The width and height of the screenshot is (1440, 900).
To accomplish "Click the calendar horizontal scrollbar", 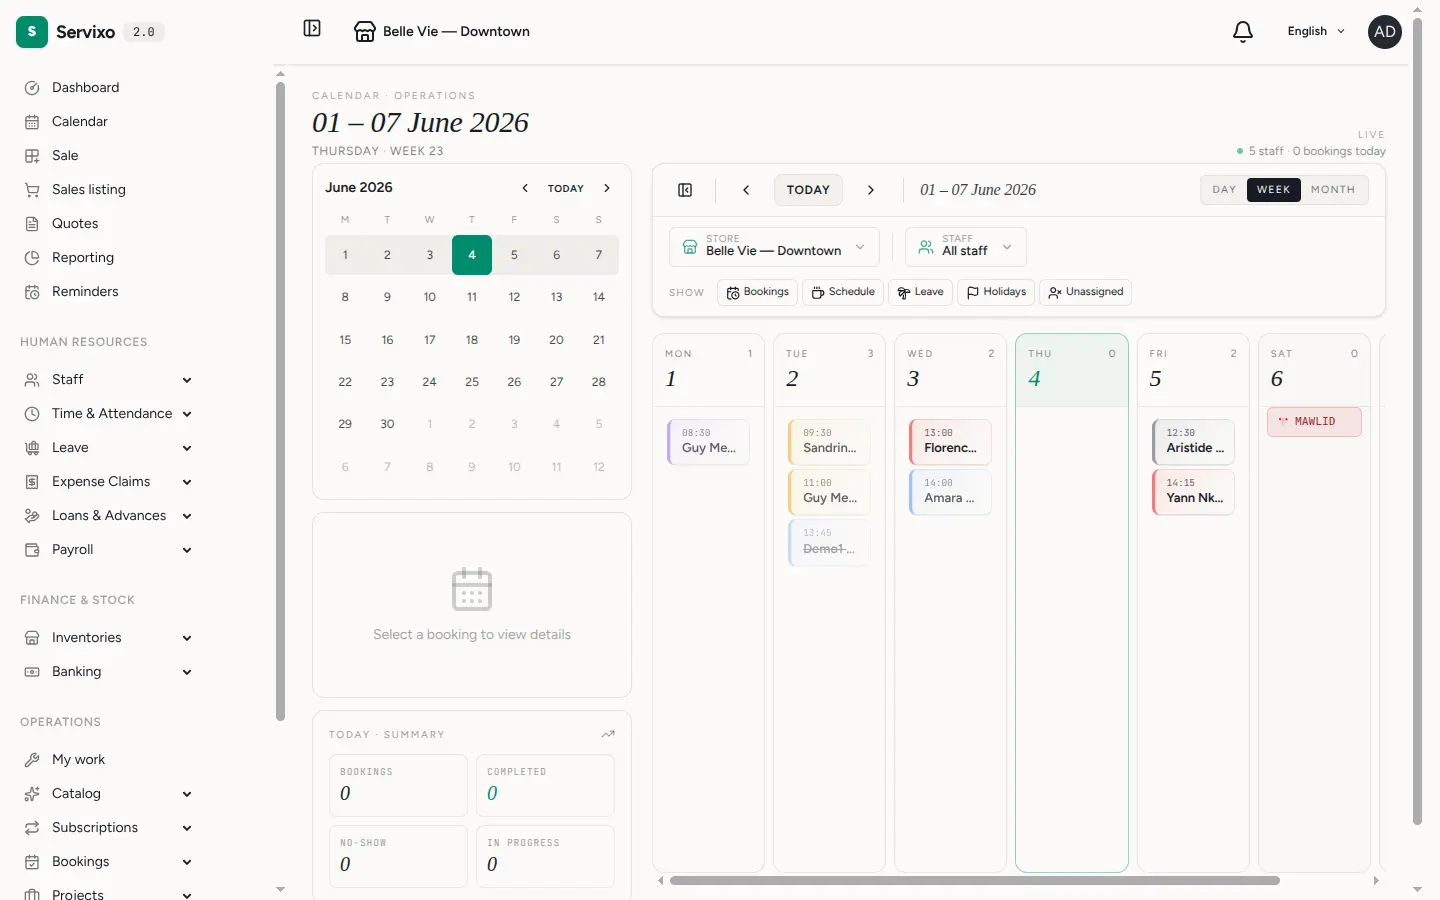I will tap(975, 881).
